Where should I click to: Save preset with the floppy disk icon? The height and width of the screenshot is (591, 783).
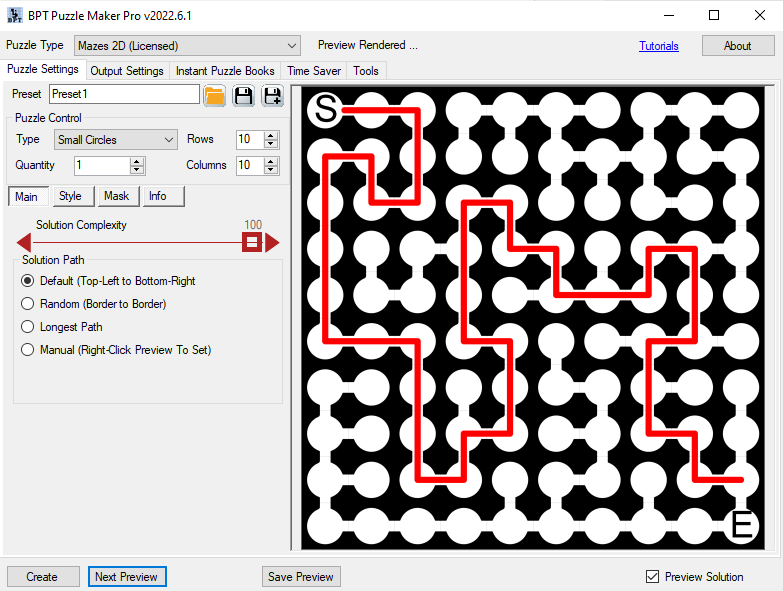coord(243,95)
